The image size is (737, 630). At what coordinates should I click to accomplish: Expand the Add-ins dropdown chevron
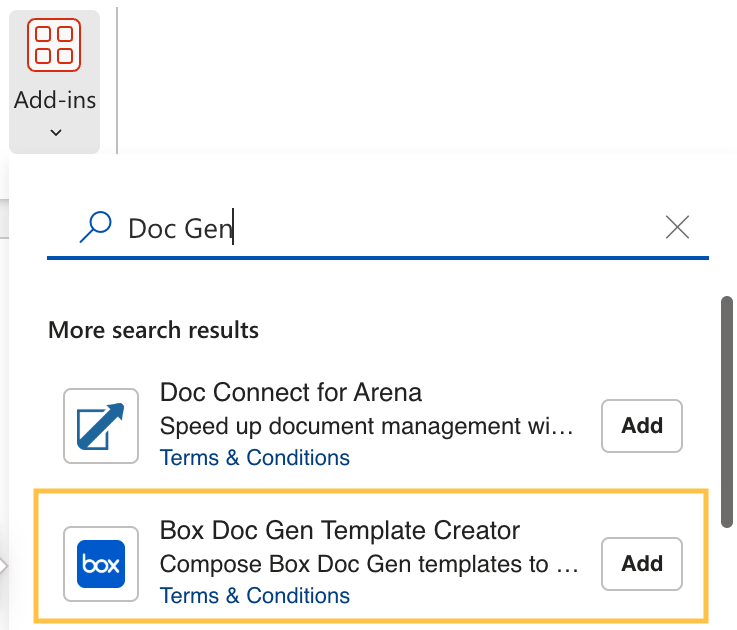tap(55, 132)
